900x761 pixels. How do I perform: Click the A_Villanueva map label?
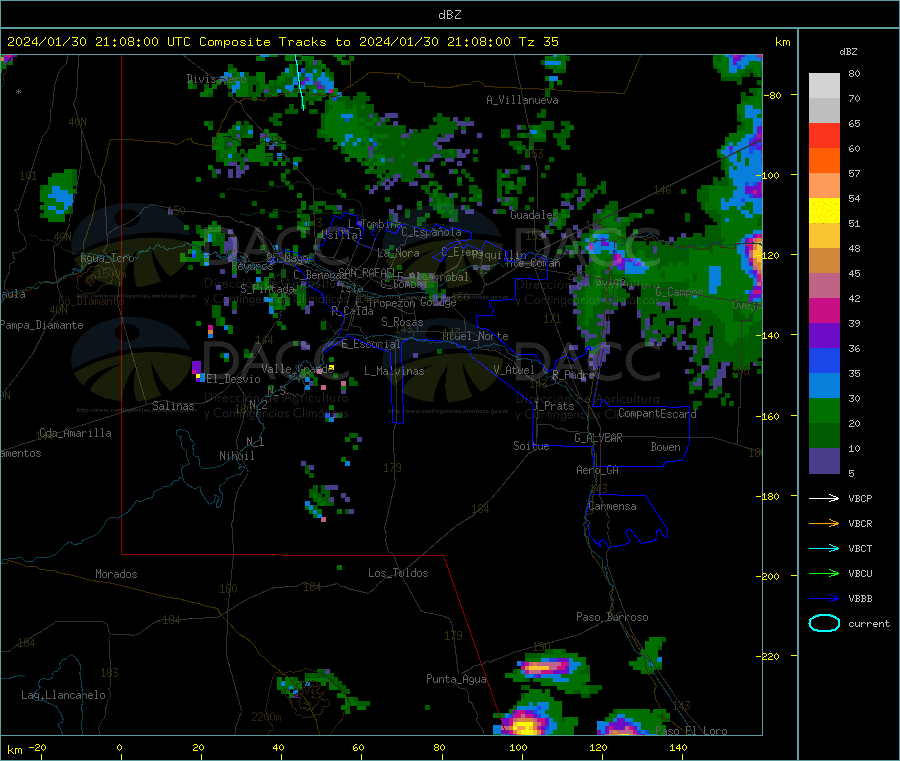click(x=522, y=100)
